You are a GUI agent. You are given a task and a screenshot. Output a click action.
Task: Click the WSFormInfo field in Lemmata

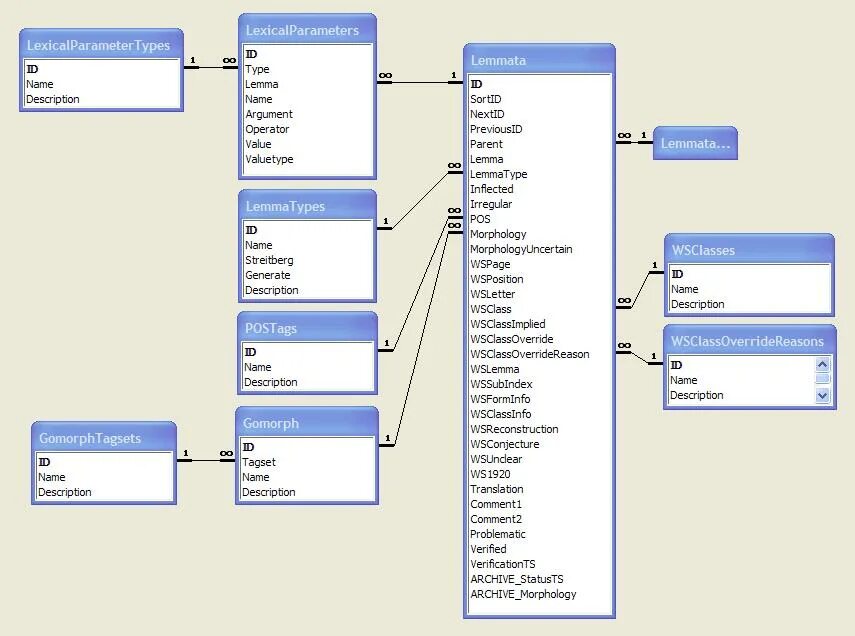tap(540, 399)
